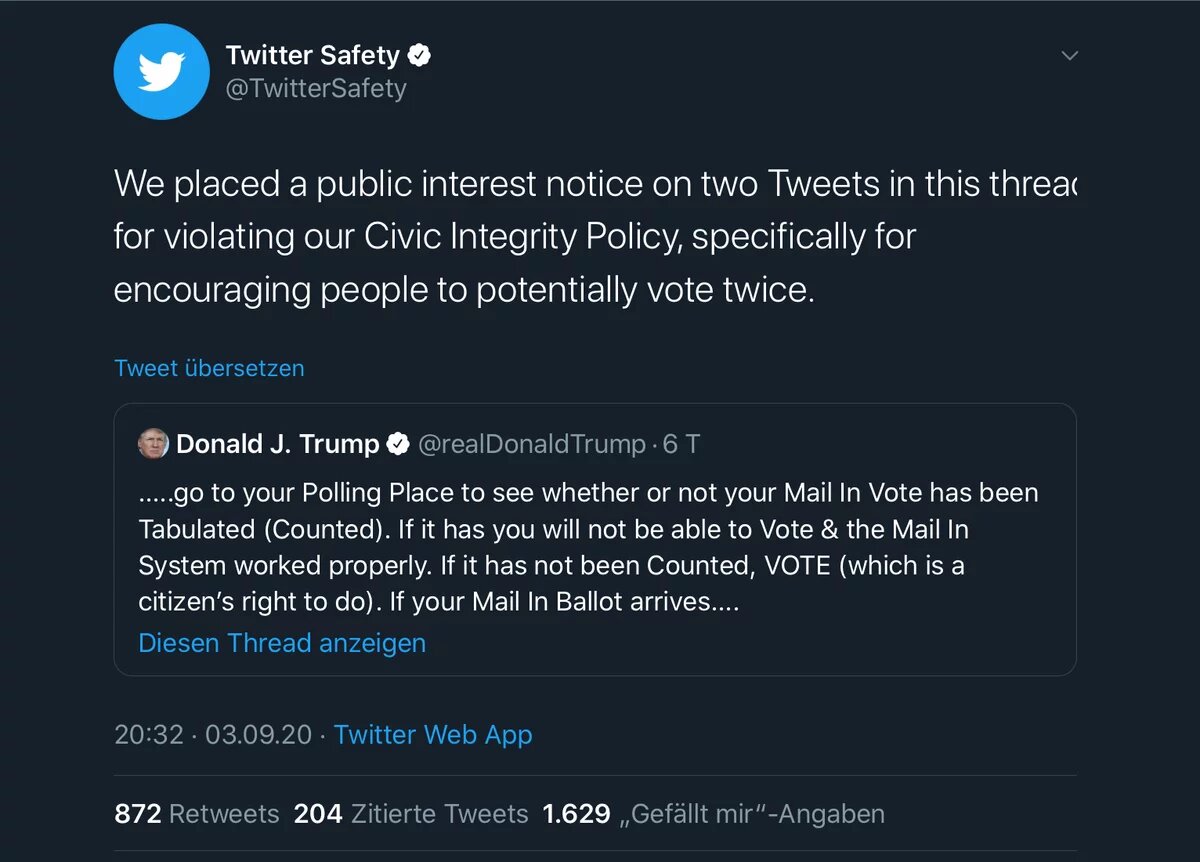Open the Twitter Web App source link
This screenshot has height=862, width=1200.
click(433, 735)
